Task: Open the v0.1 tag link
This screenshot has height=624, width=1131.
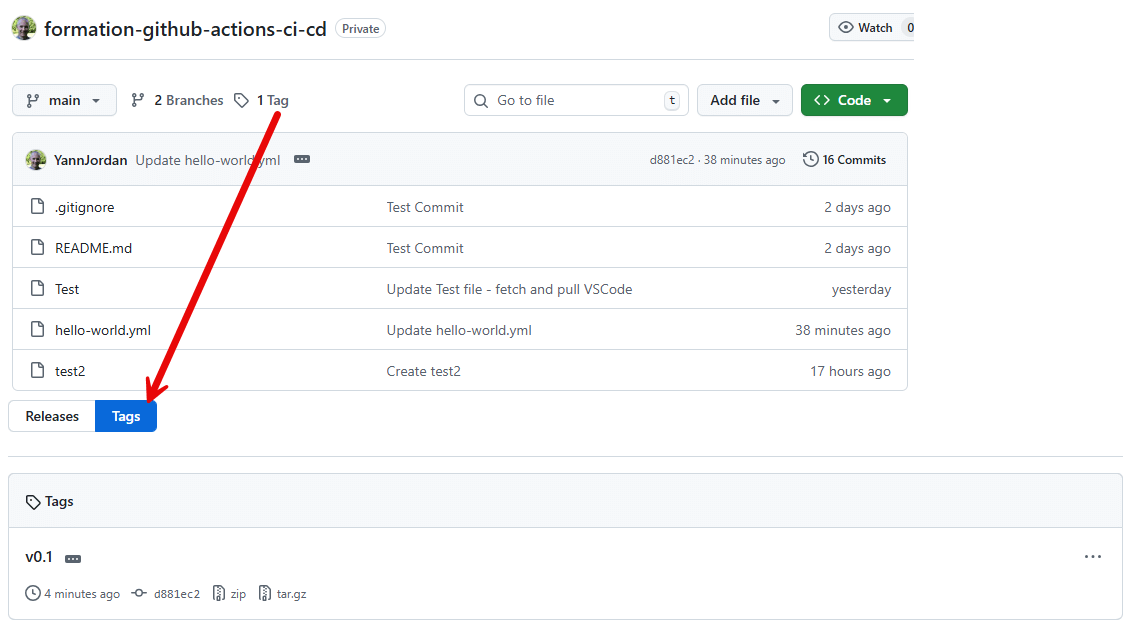Action: (37, 556)
